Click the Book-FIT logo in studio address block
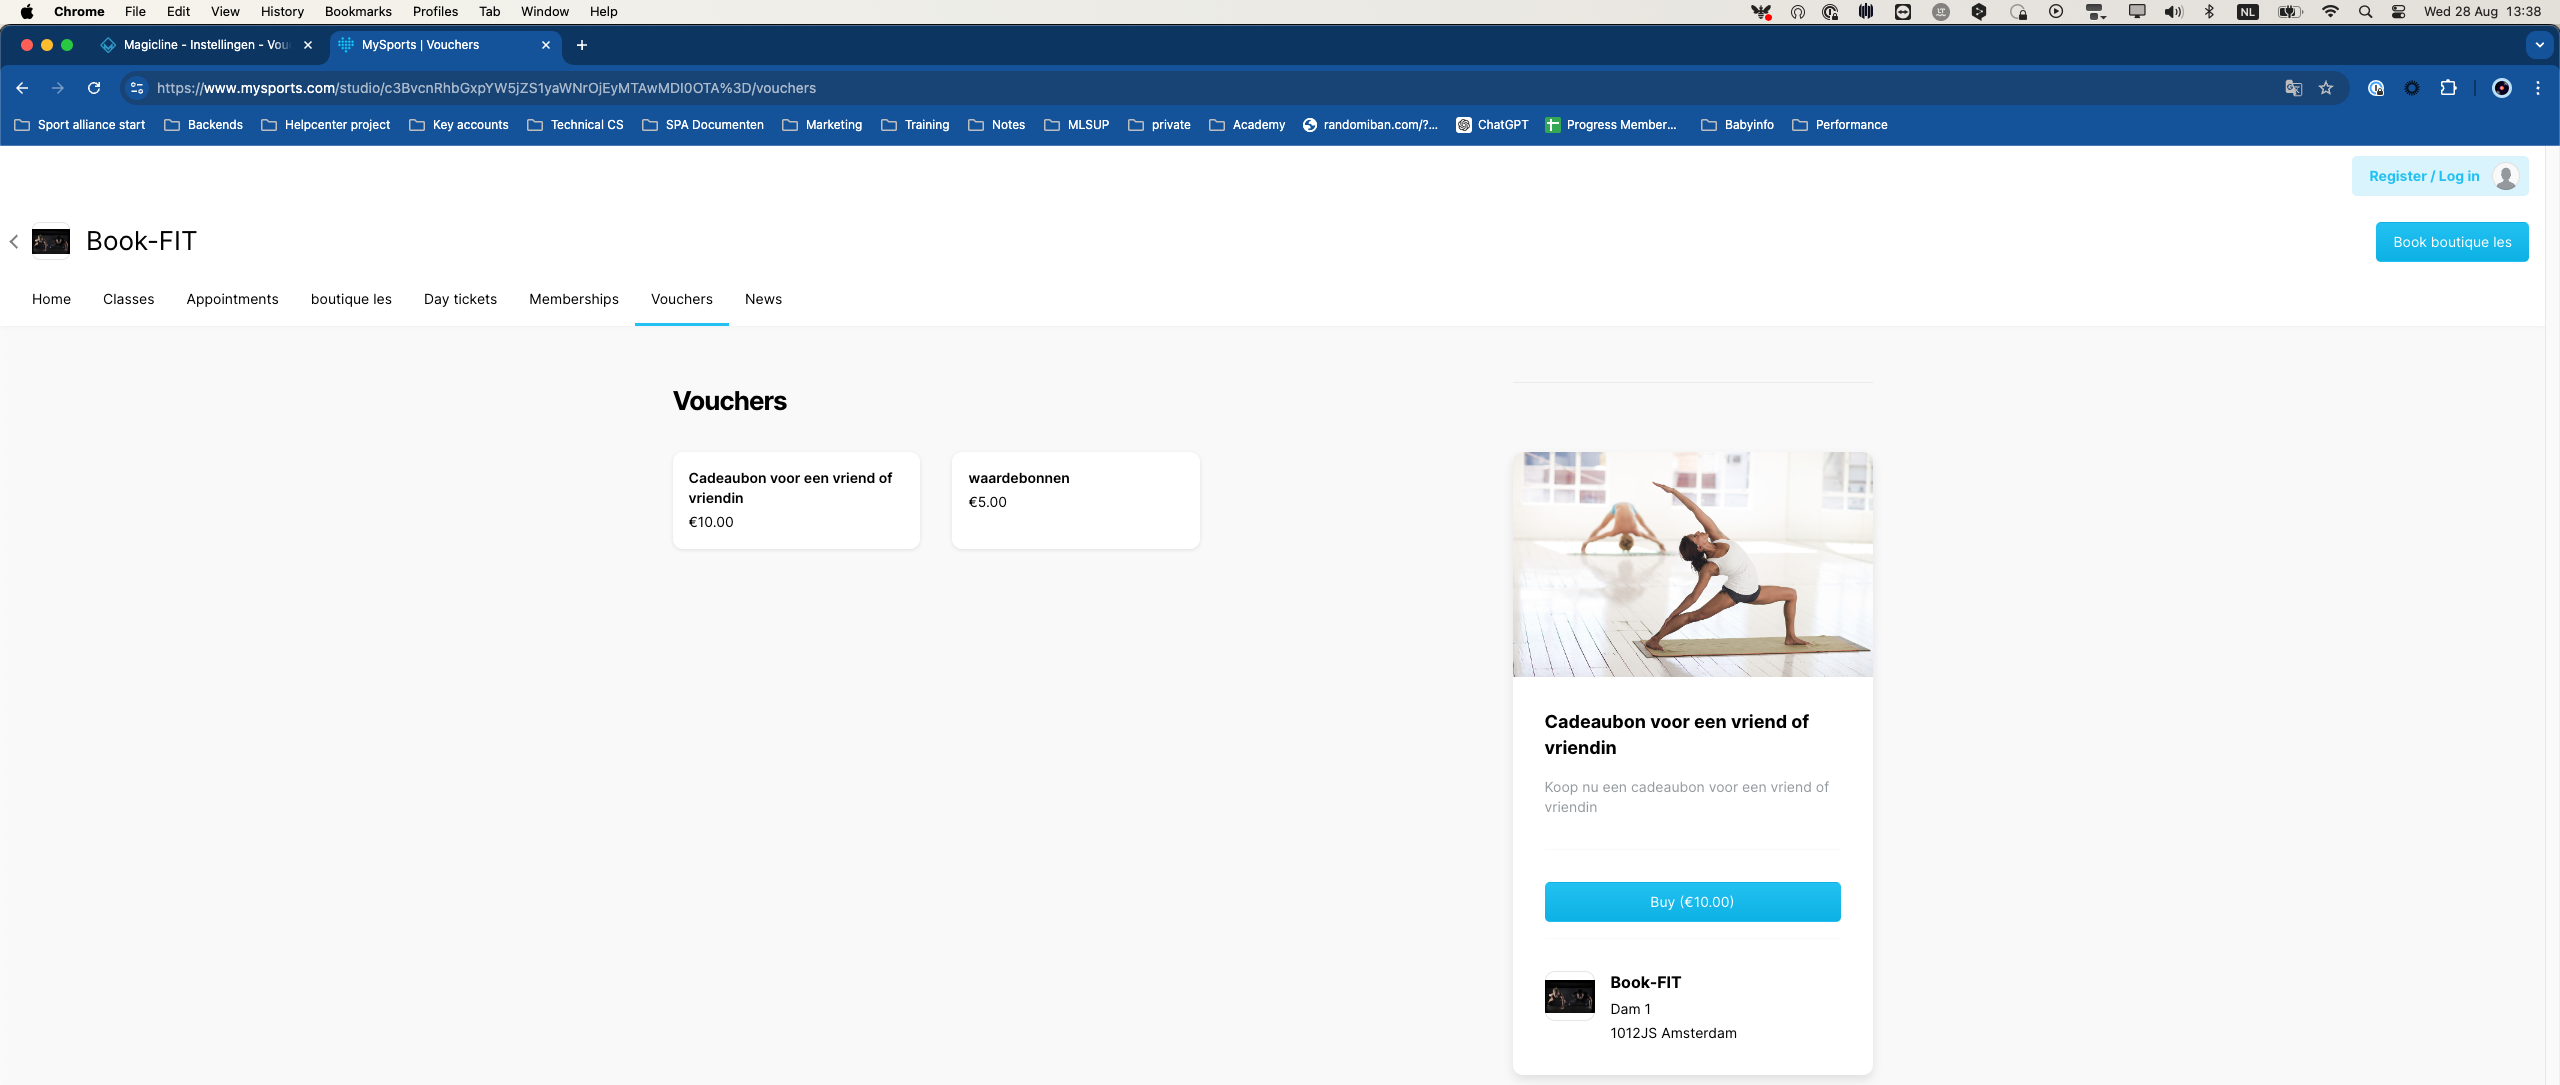Image resolution: width=2560 pixels, height=1085 pixels. click(1570, 996)
